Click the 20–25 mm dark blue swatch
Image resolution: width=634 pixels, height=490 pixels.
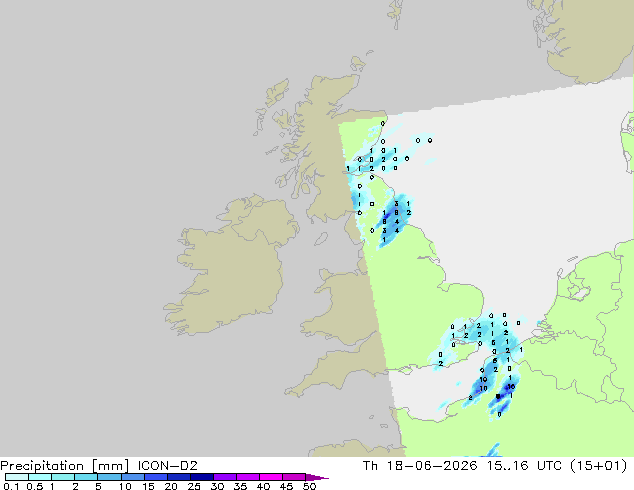pos(178,477)
